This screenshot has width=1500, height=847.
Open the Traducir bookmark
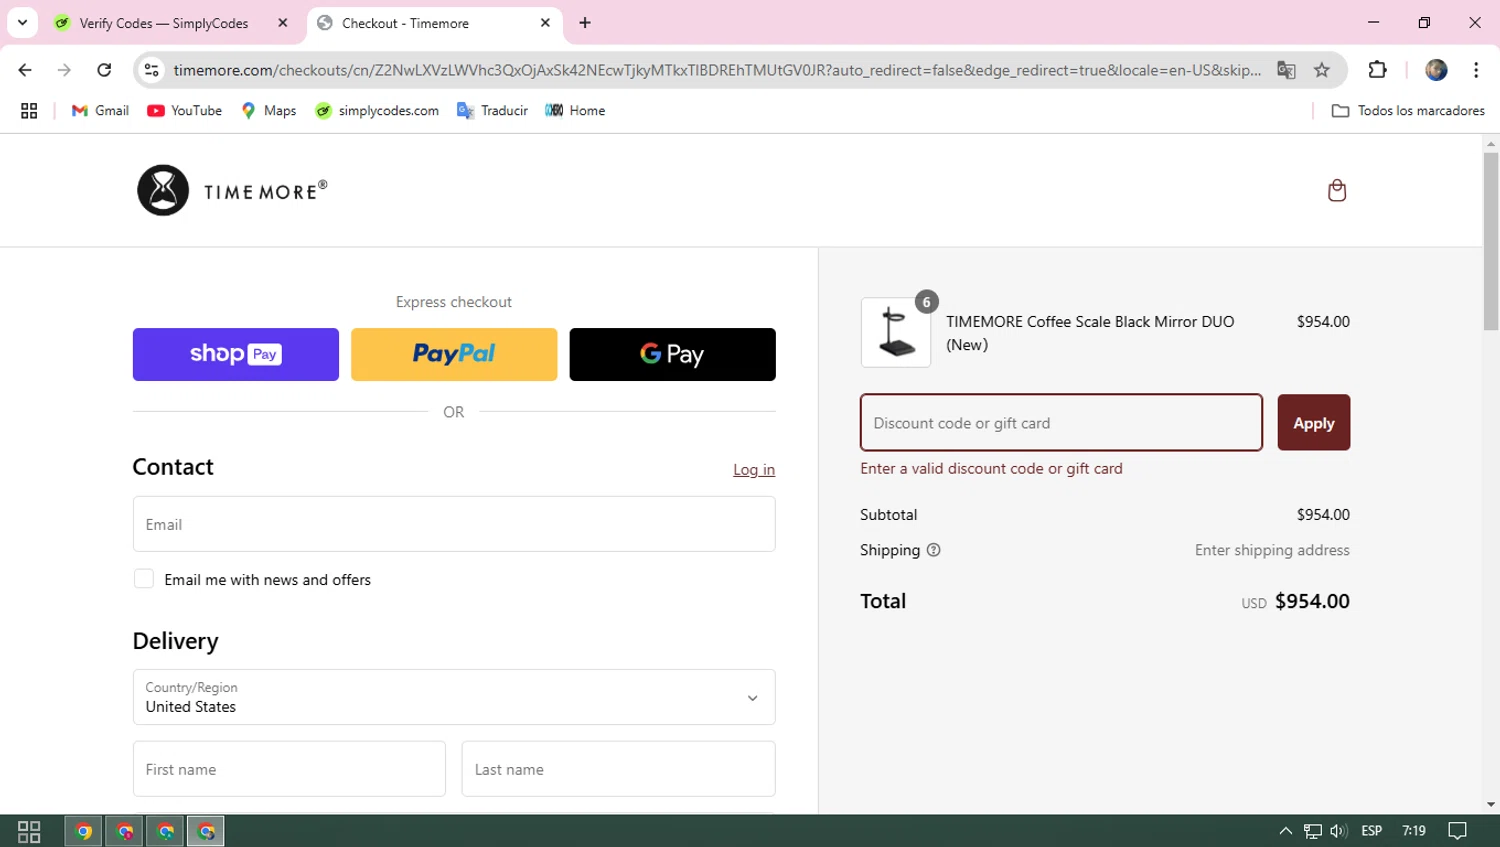point(492,111)
